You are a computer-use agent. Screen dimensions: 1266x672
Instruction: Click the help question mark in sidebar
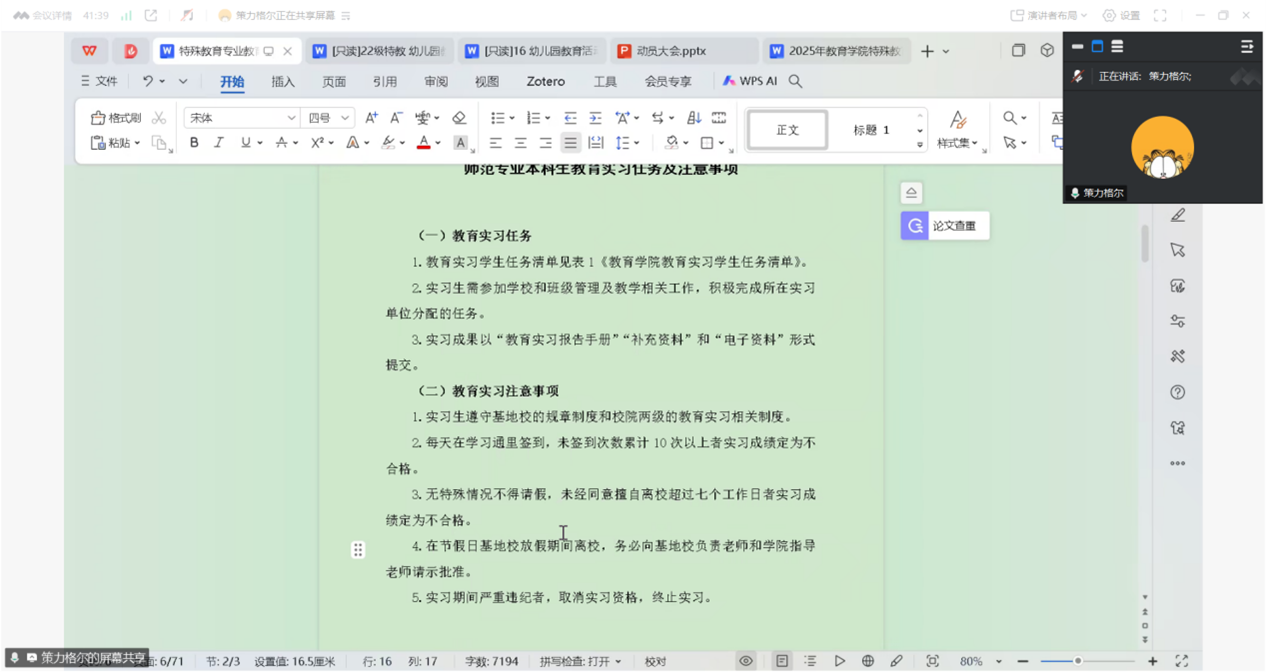click(x=1177, y=393)
